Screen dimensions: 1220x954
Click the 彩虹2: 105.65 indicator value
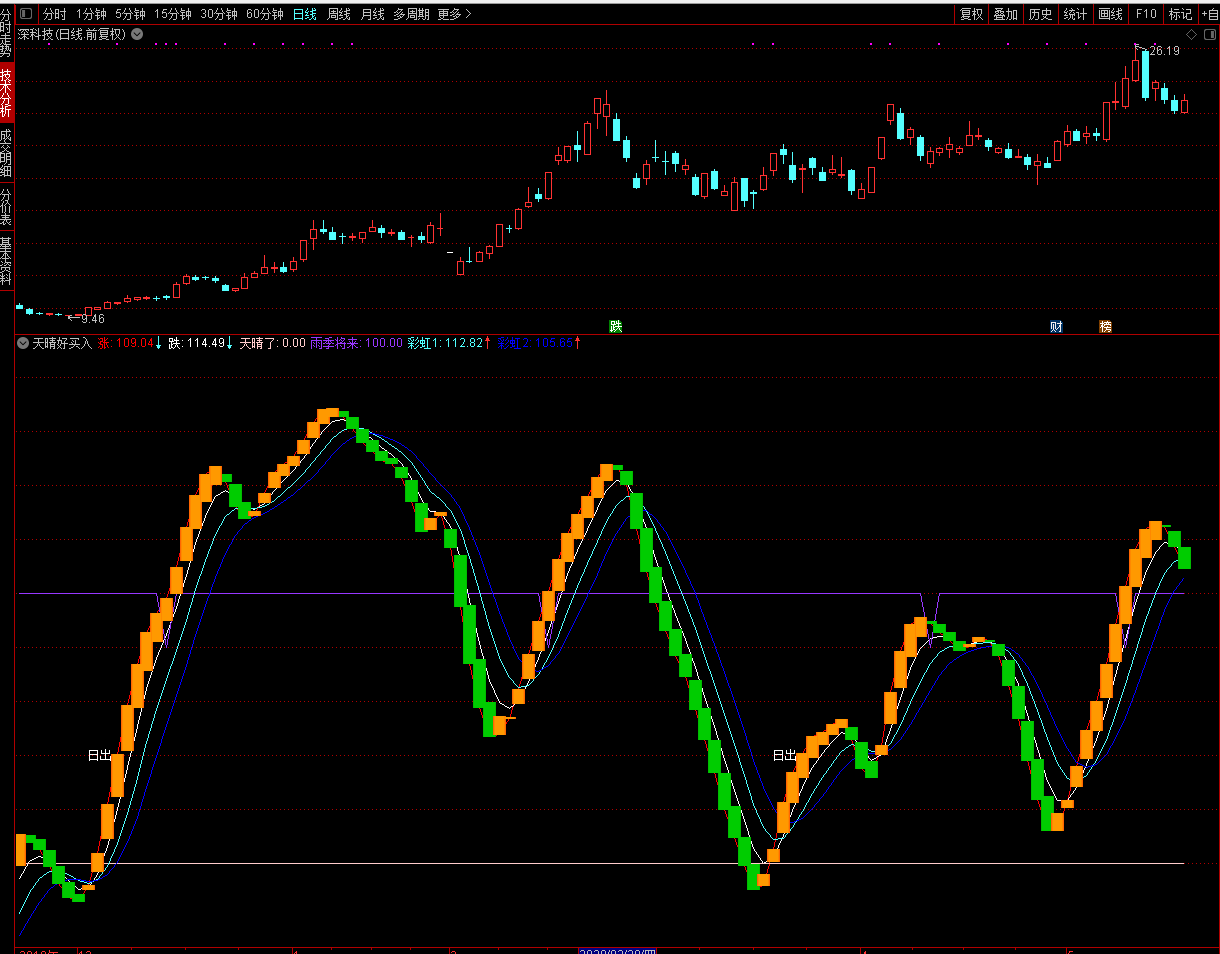tap(539, 343)
